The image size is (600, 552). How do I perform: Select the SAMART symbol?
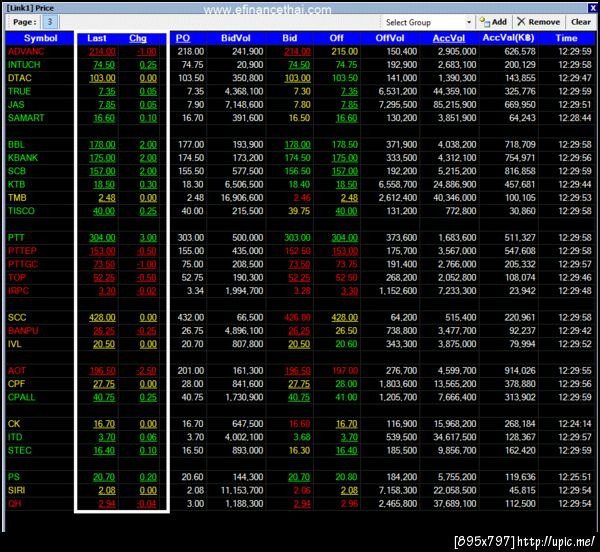click(x=26, y=118)
